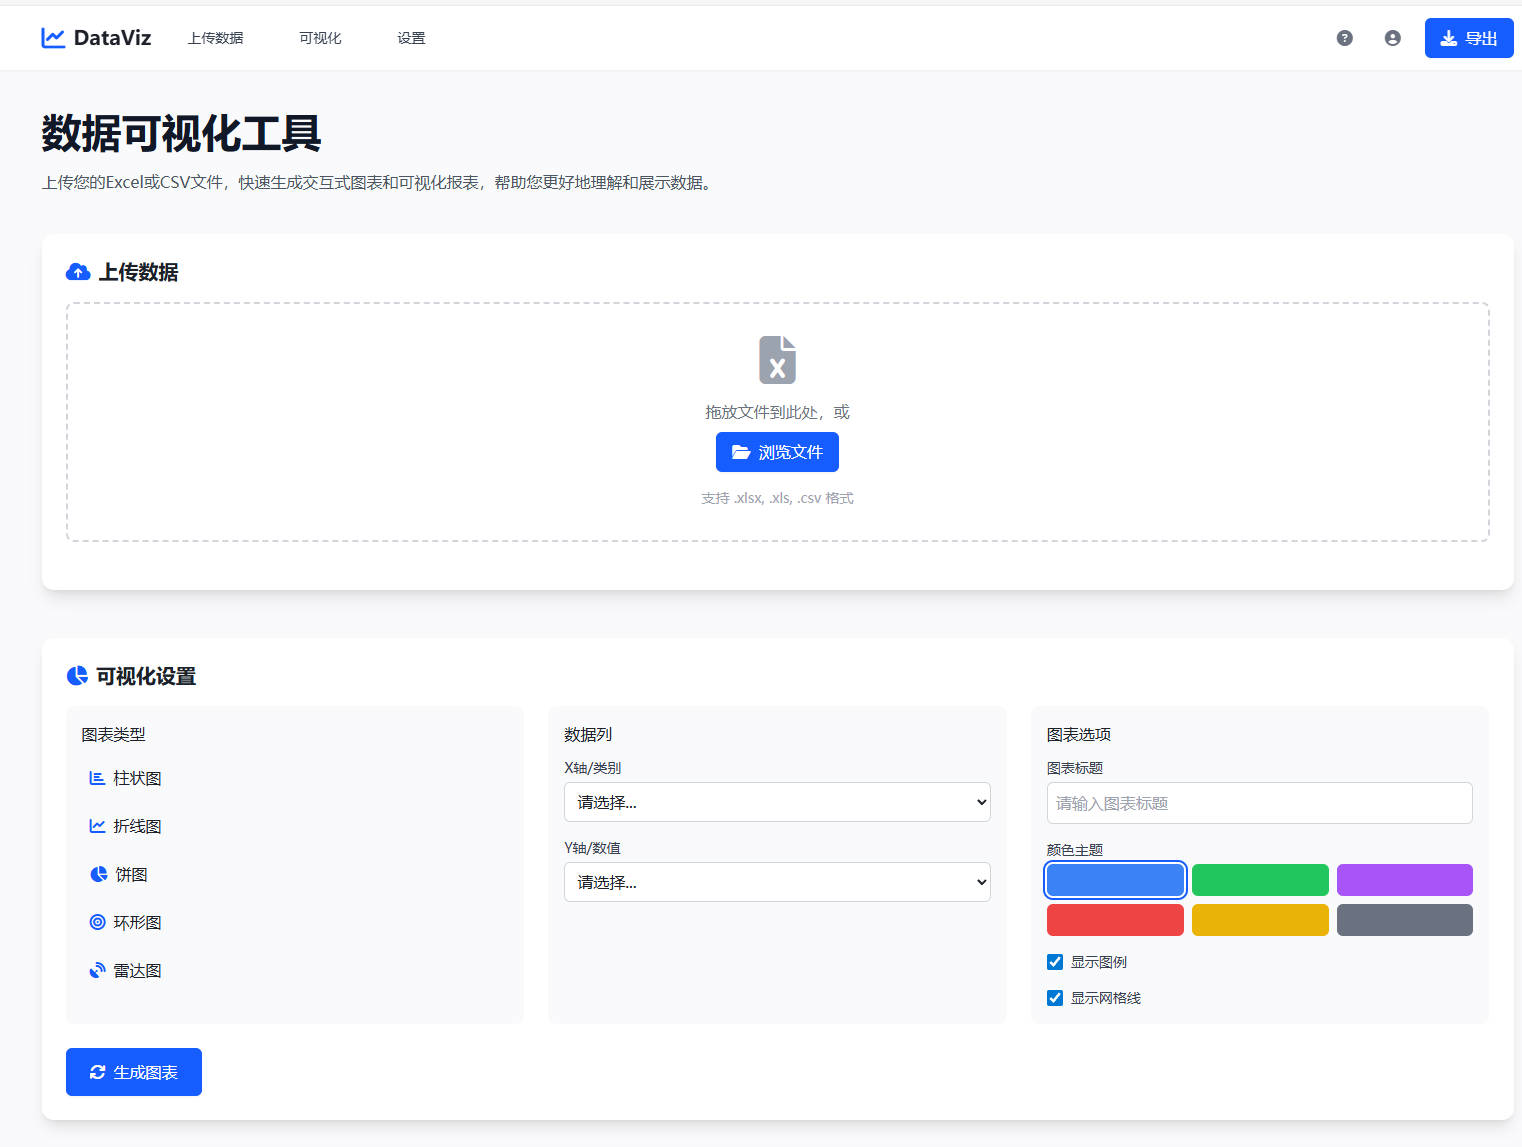The height and width of the screenshot is (1147, 1522).
Task: Click the pie icon beside 可视化设置 heading
Action: coord(77,676)
